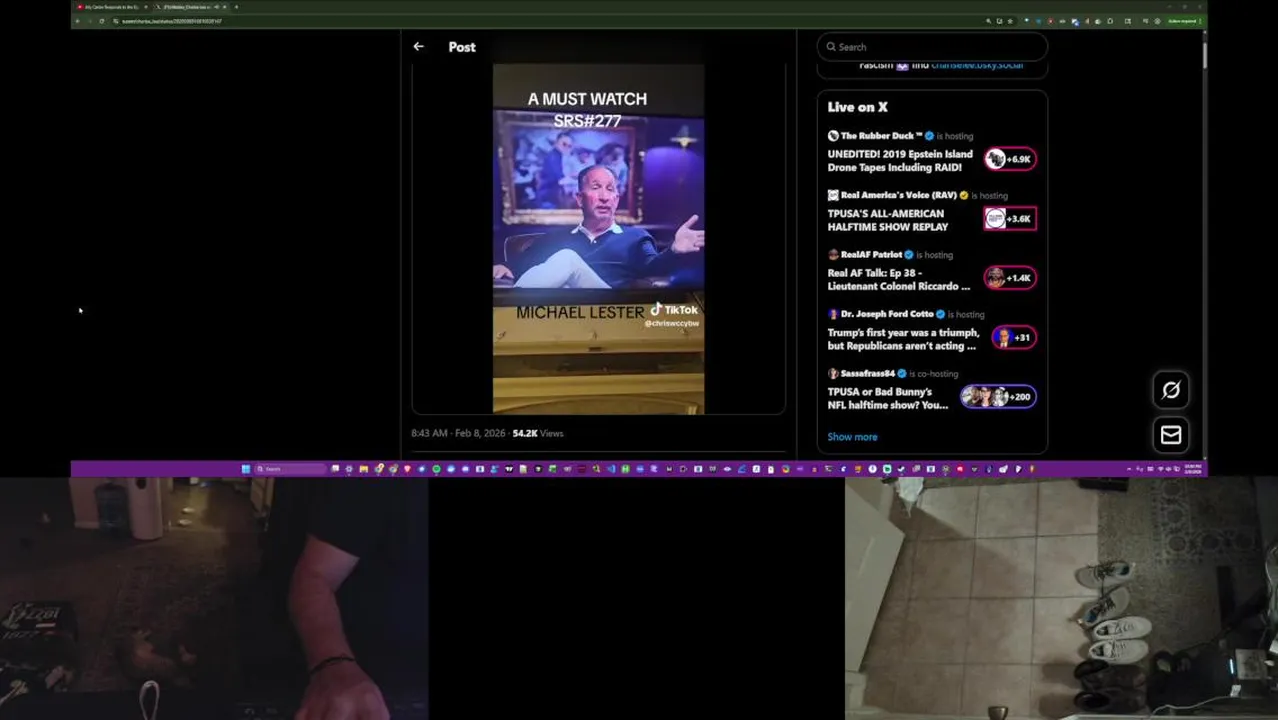Switch to the YouTube browser tab

[x=111, y=7]
